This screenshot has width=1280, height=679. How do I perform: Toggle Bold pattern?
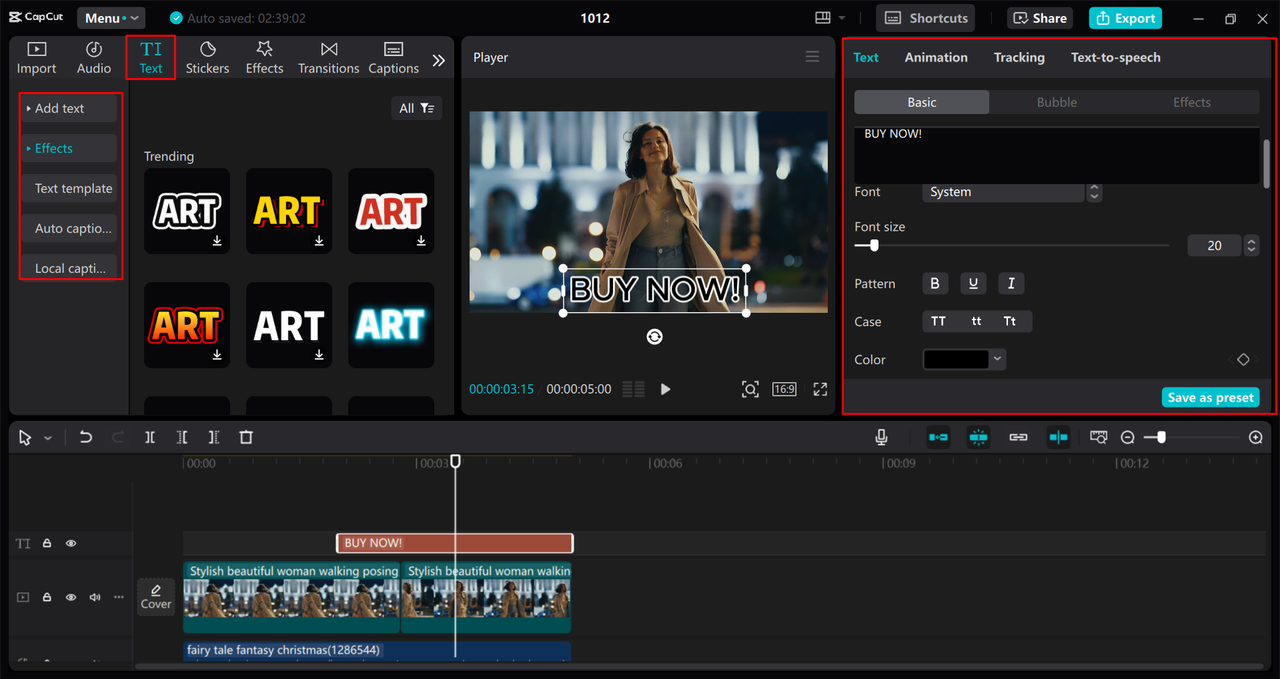pos(935,284)
